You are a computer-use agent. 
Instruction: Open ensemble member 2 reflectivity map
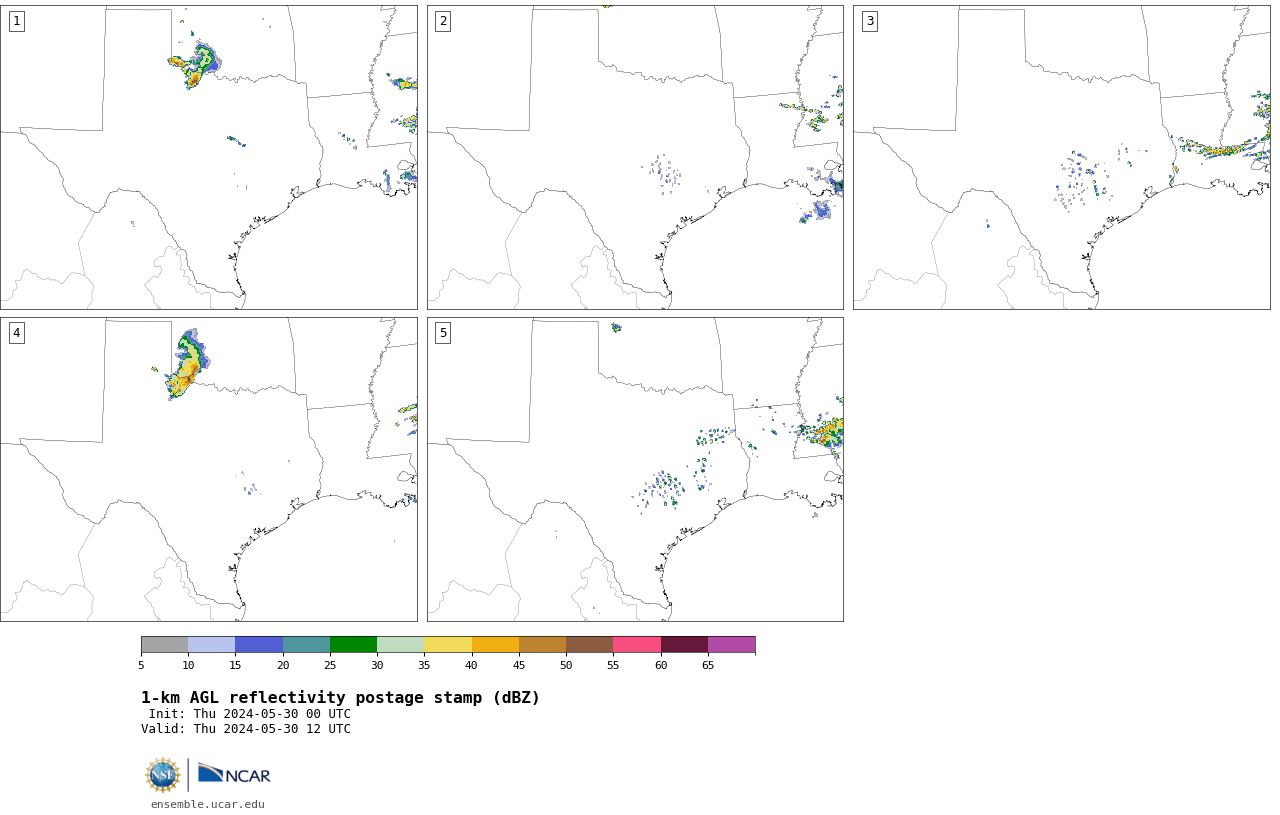click(635, 157)
